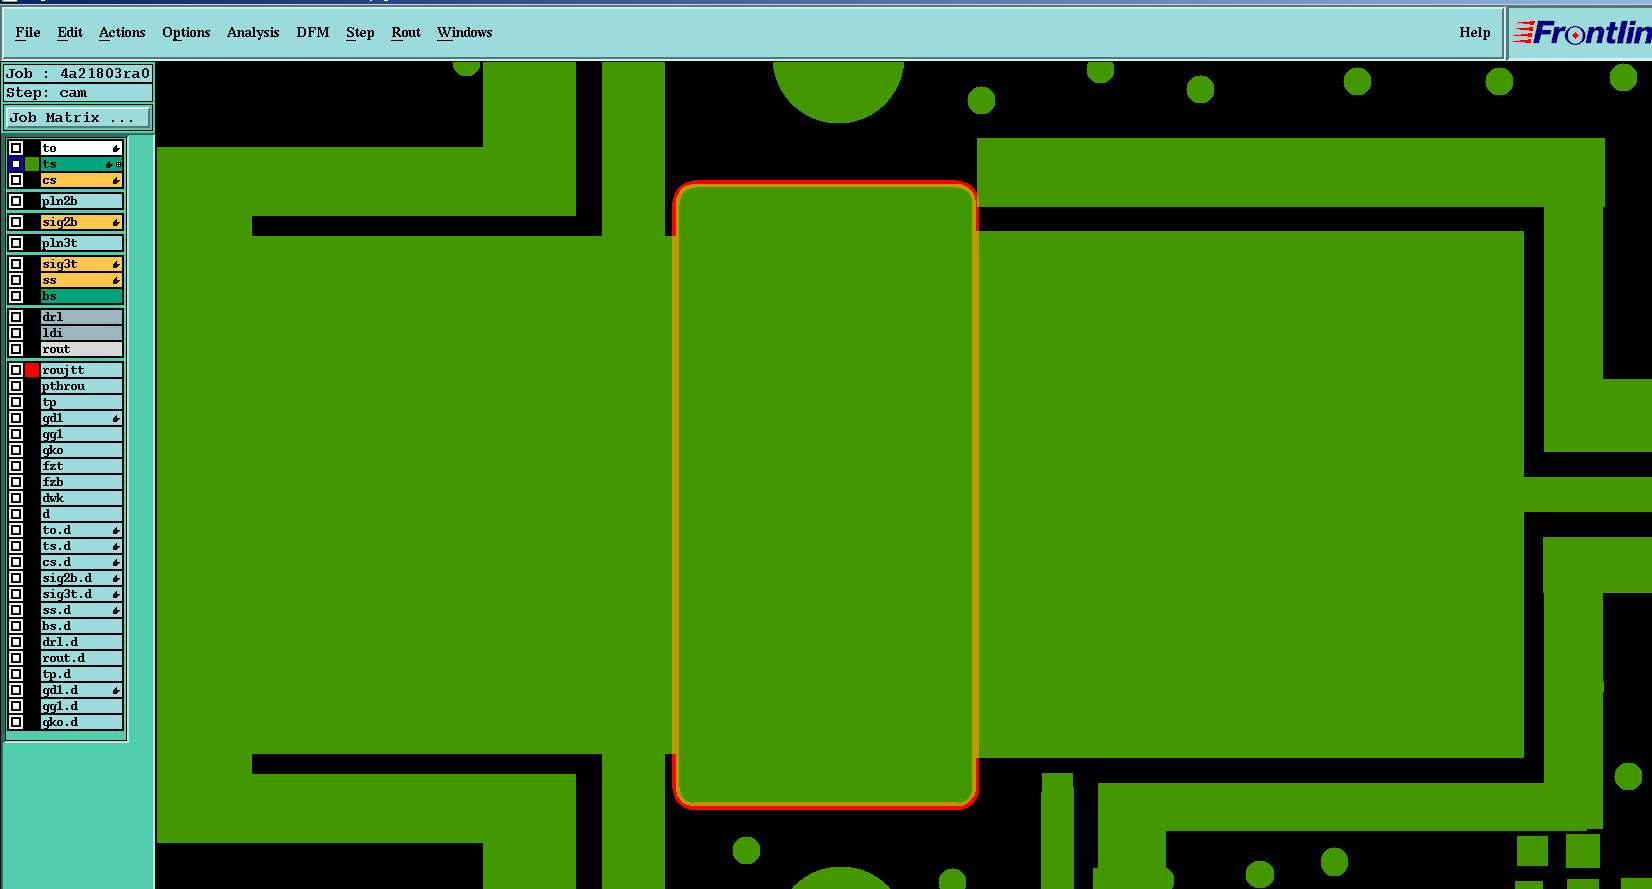Click the Job Matrix ... button
Screen dimensions: 1652x889
point(78,118)
